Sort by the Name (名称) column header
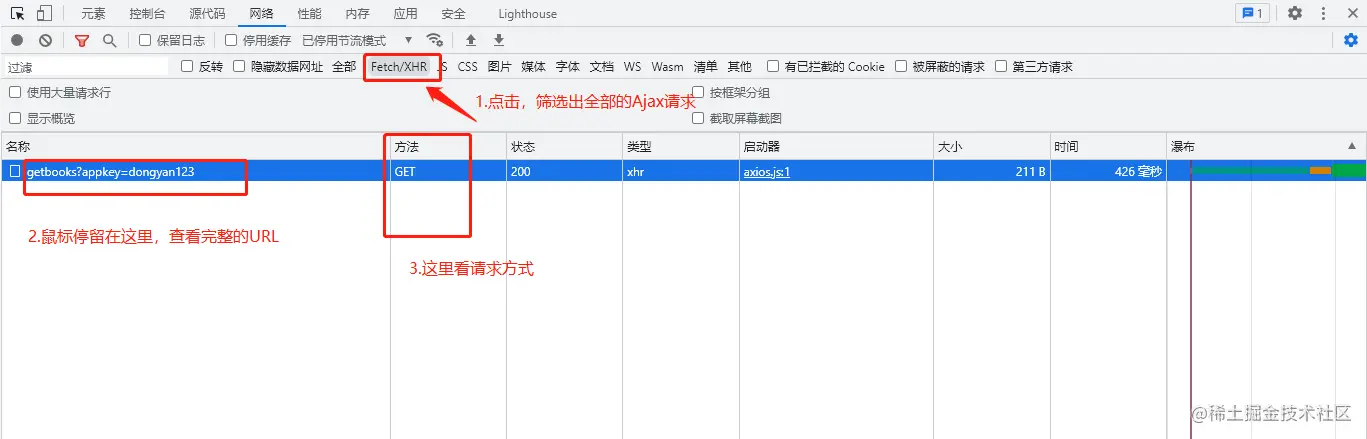 (195, 146)
